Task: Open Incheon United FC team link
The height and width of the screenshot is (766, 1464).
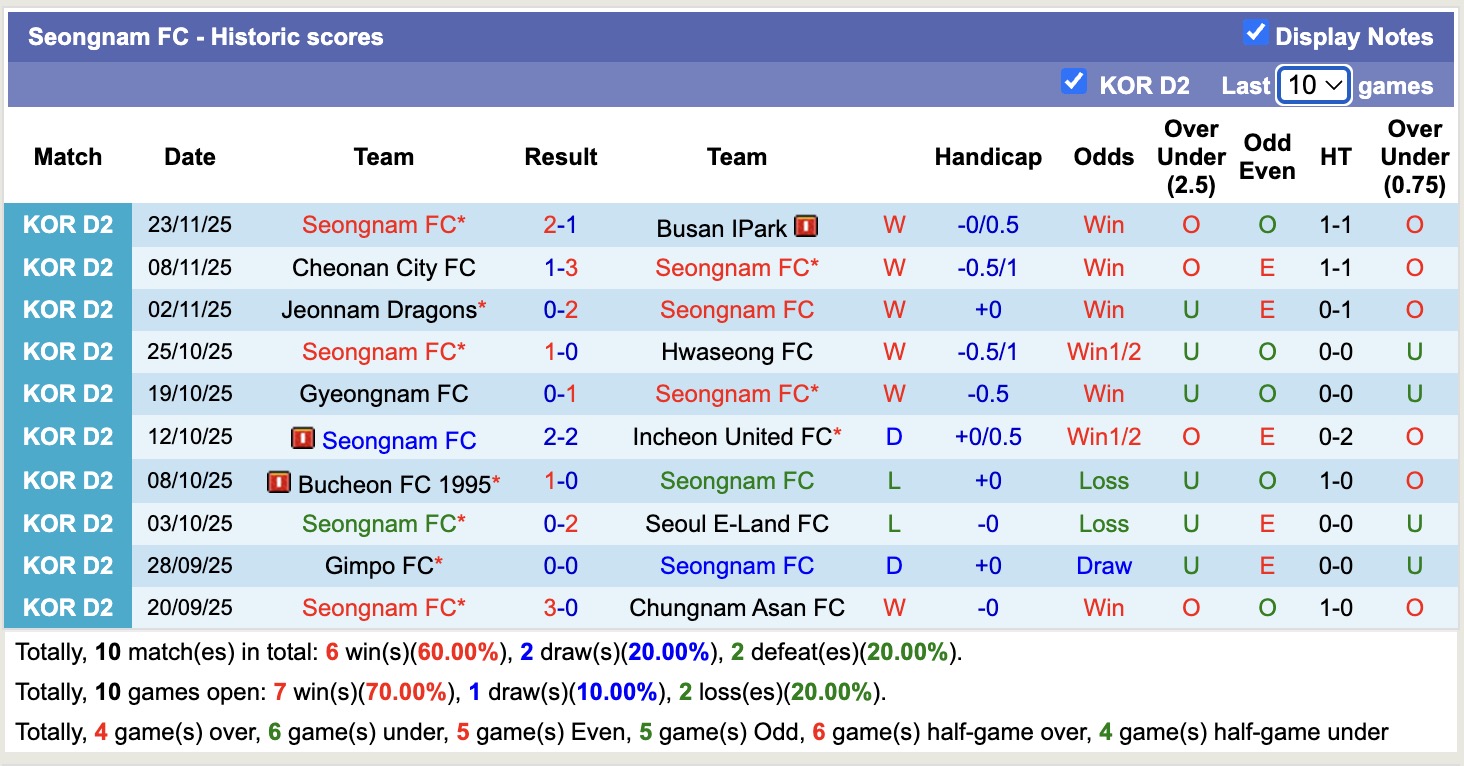Action: [732, 437]
